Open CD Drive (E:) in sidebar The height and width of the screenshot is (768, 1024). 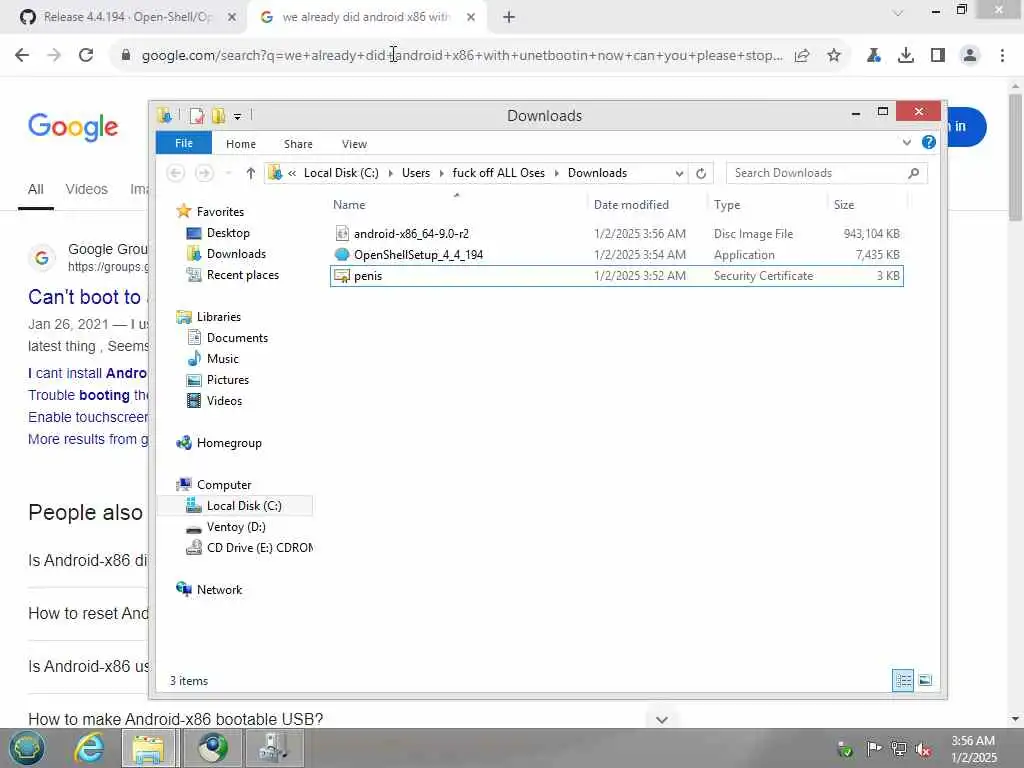click(259, 547)
